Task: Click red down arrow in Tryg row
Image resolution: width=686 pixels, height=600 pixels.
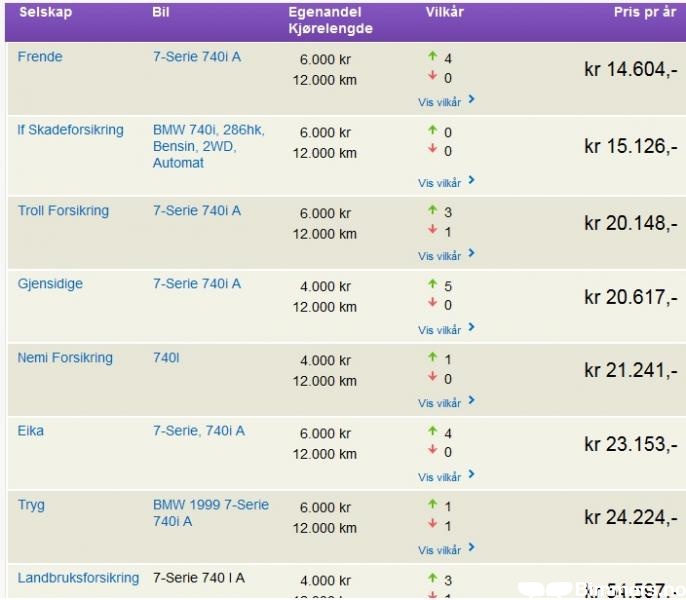Action: [x=432, y=524]
